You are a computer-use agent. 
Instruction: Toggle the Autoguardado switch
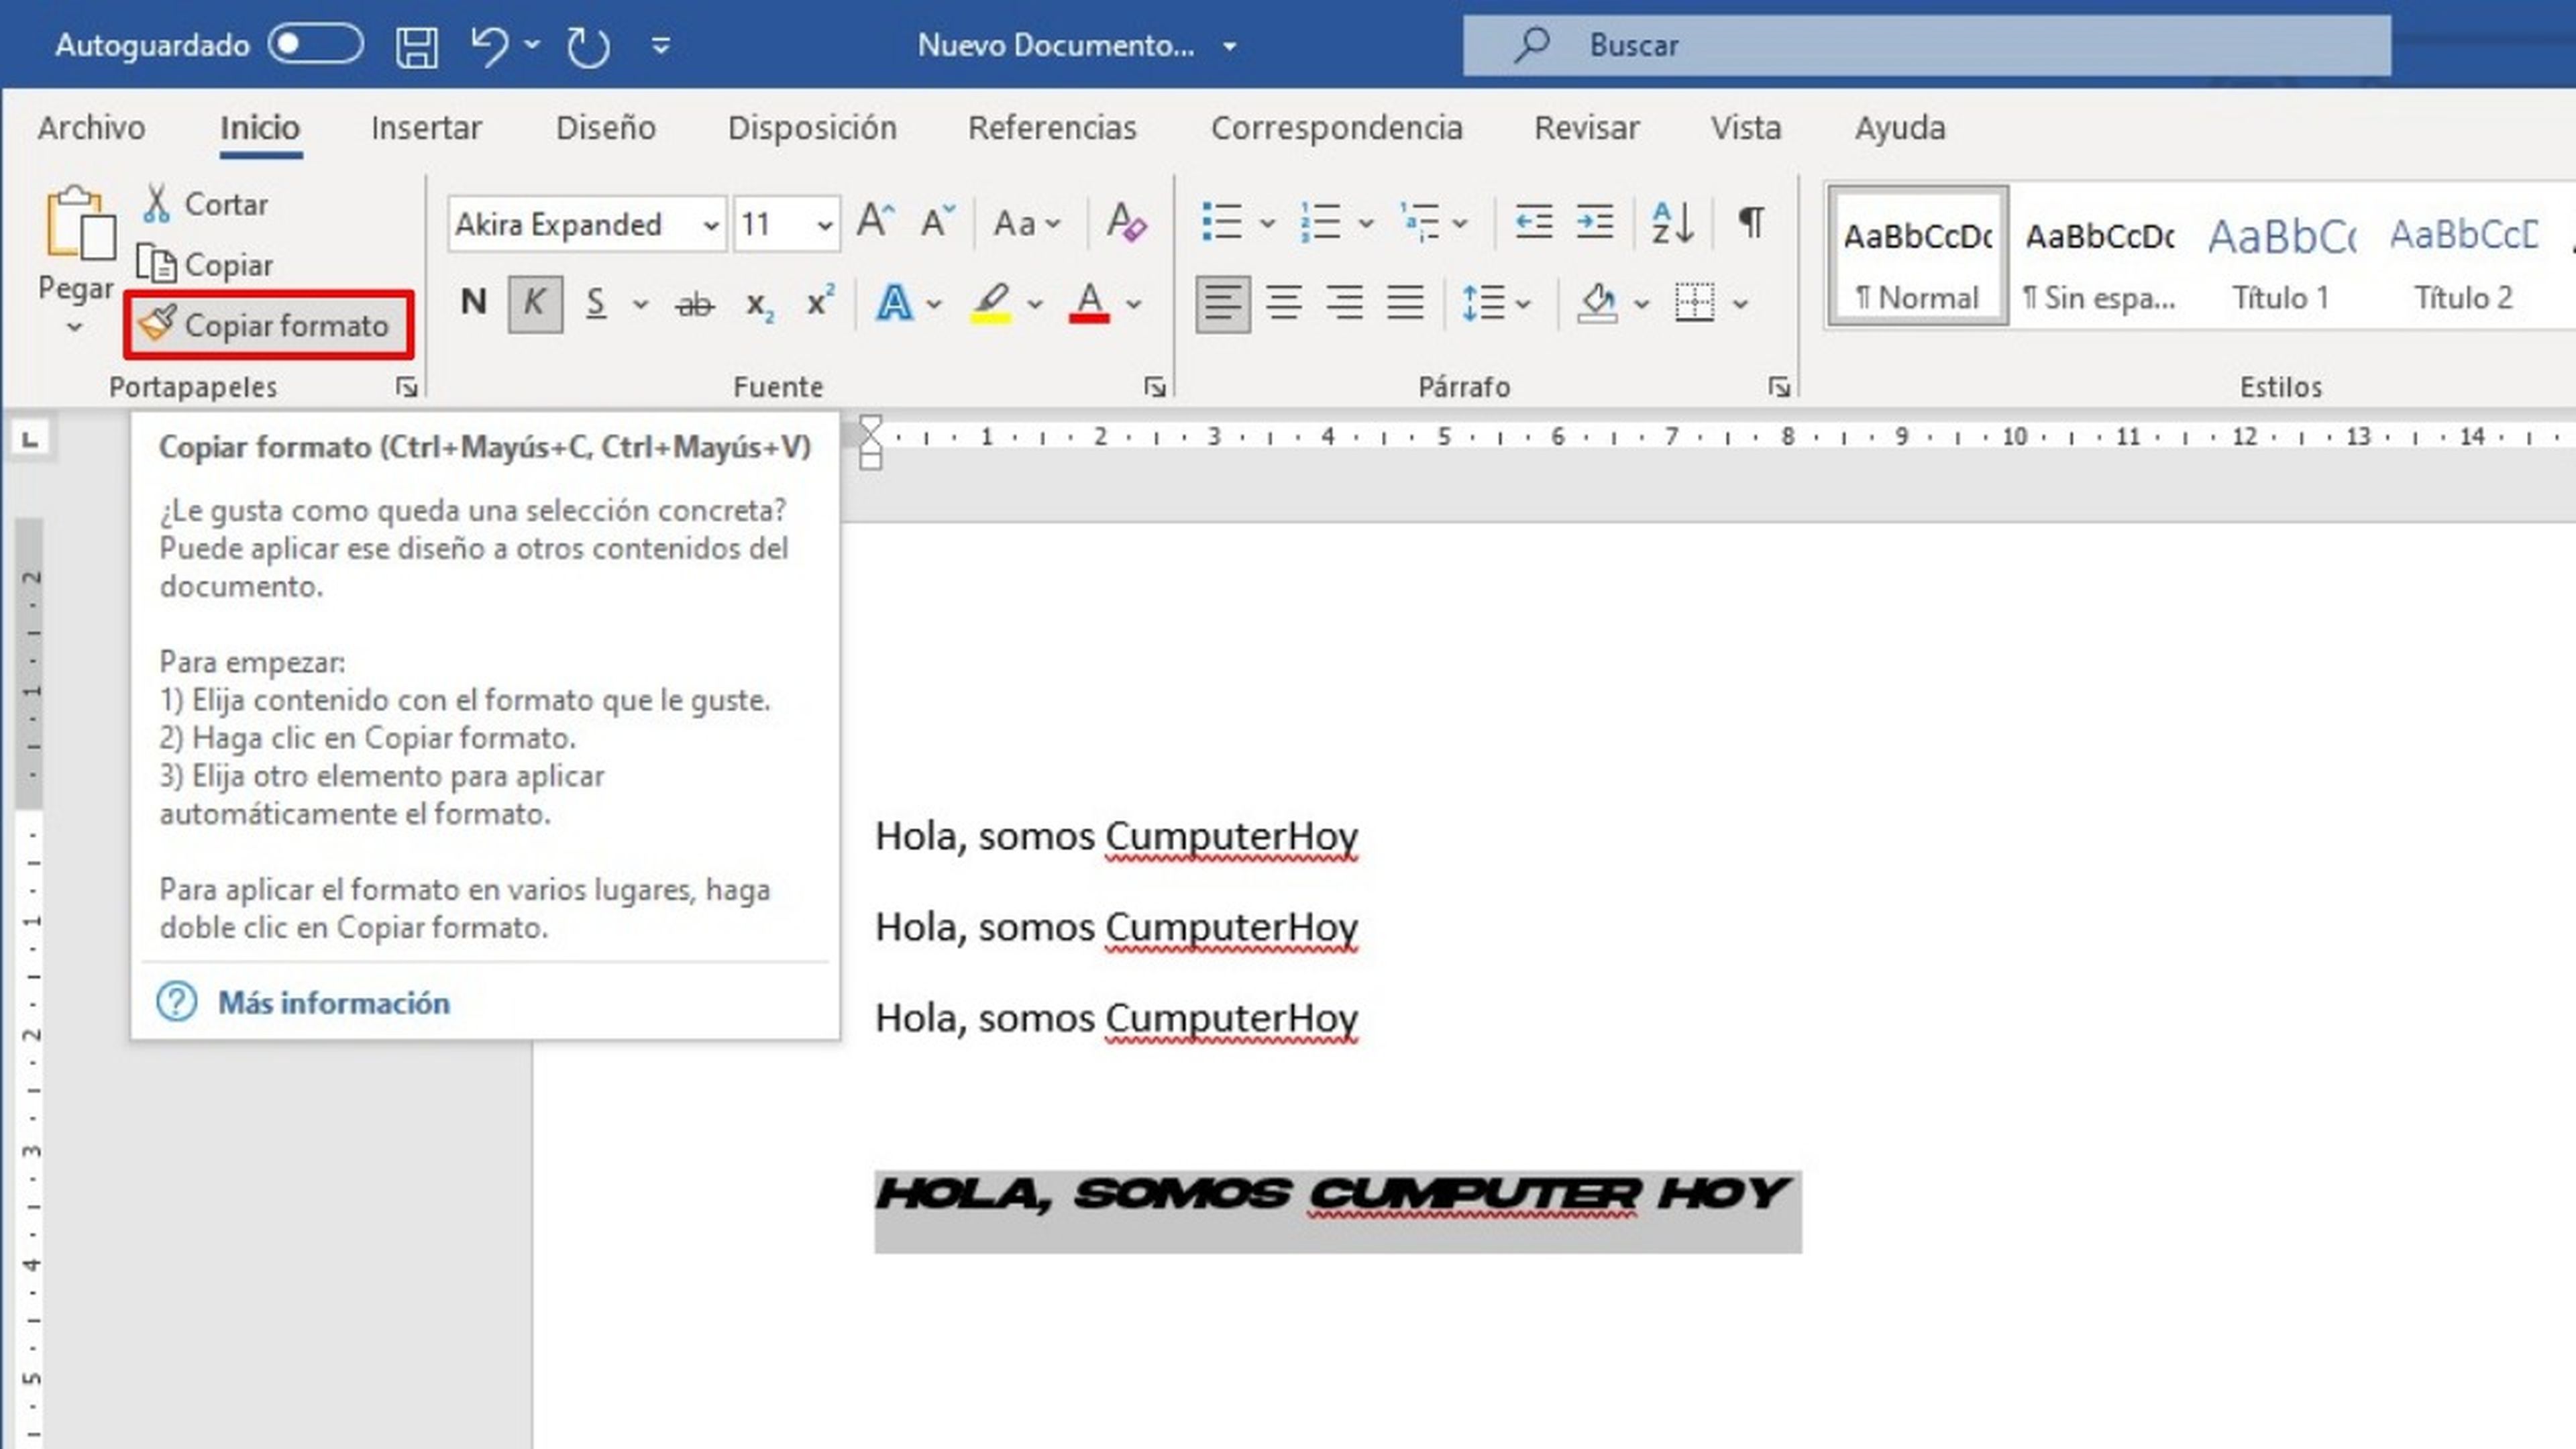point(316,44)
